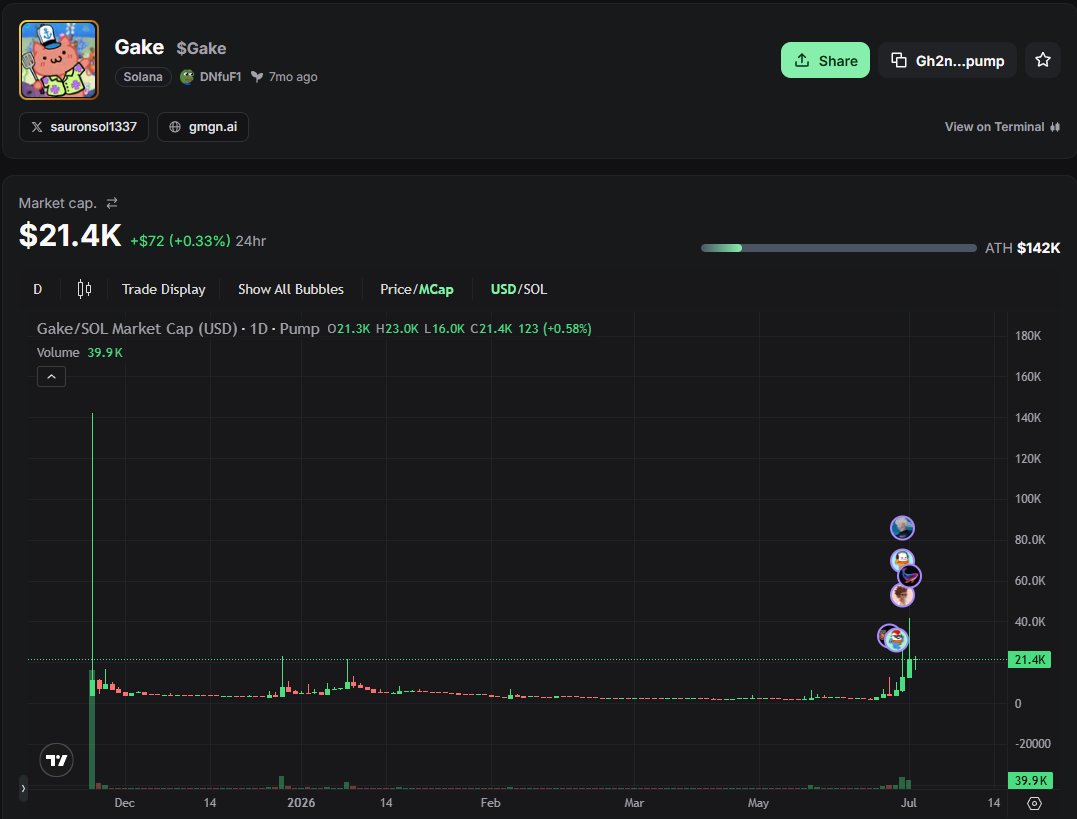Switch chart to MCap mode

tap(435, 289)
